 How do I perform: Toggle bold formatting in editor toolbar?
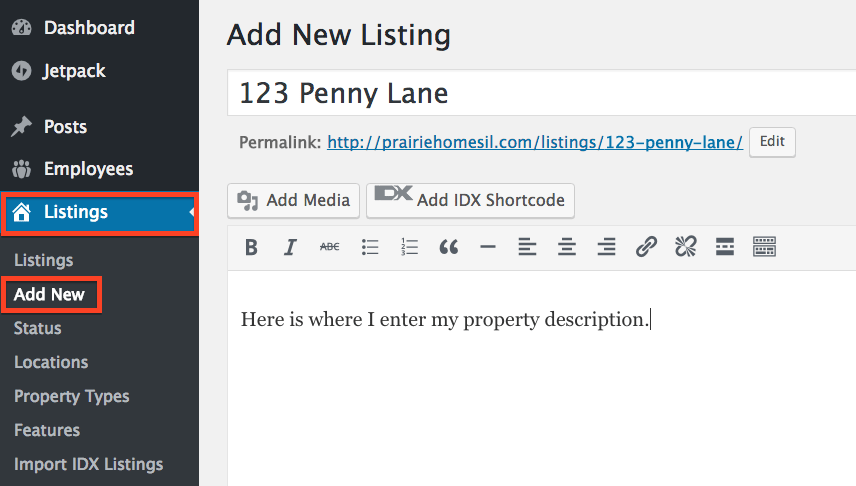tap(251, 247)
